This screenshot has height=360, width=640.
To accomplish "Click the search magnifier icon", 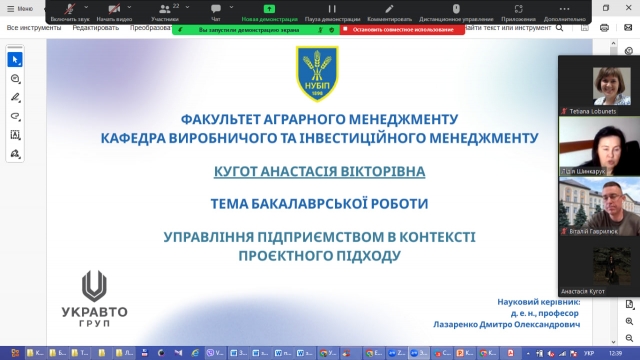I will [560, 28].
